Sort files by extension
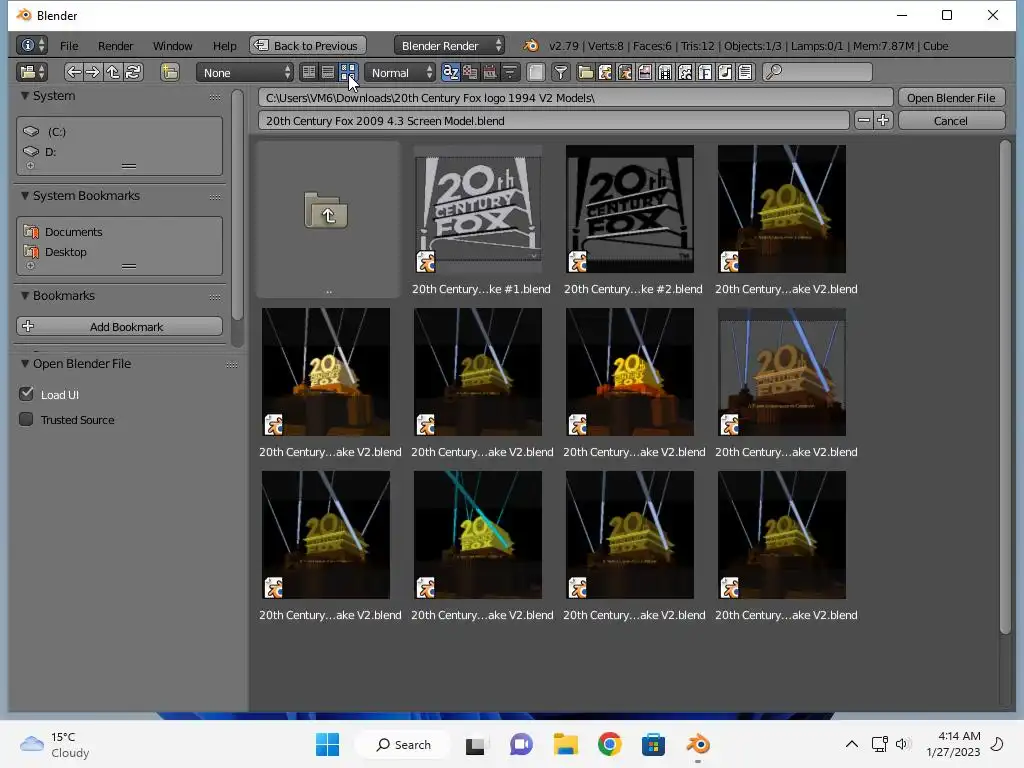The image size is (1024, 768). 470,72
